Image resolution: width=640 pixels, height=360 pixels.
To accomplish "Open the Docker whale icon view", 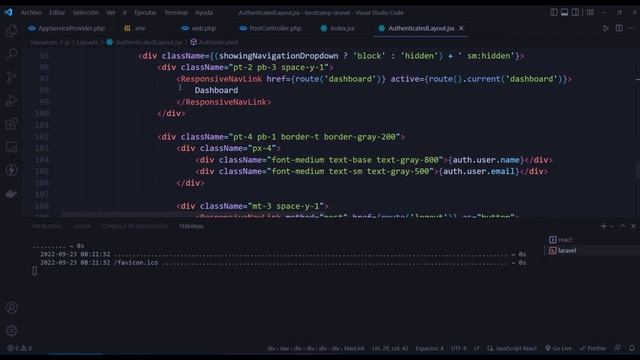I will click(x=11, y=193).
